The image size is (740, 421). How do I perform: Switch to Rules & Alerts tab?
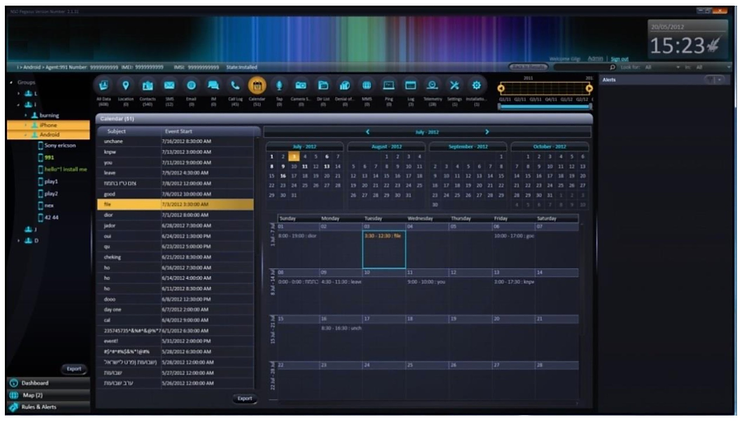[x=42, y=407]
